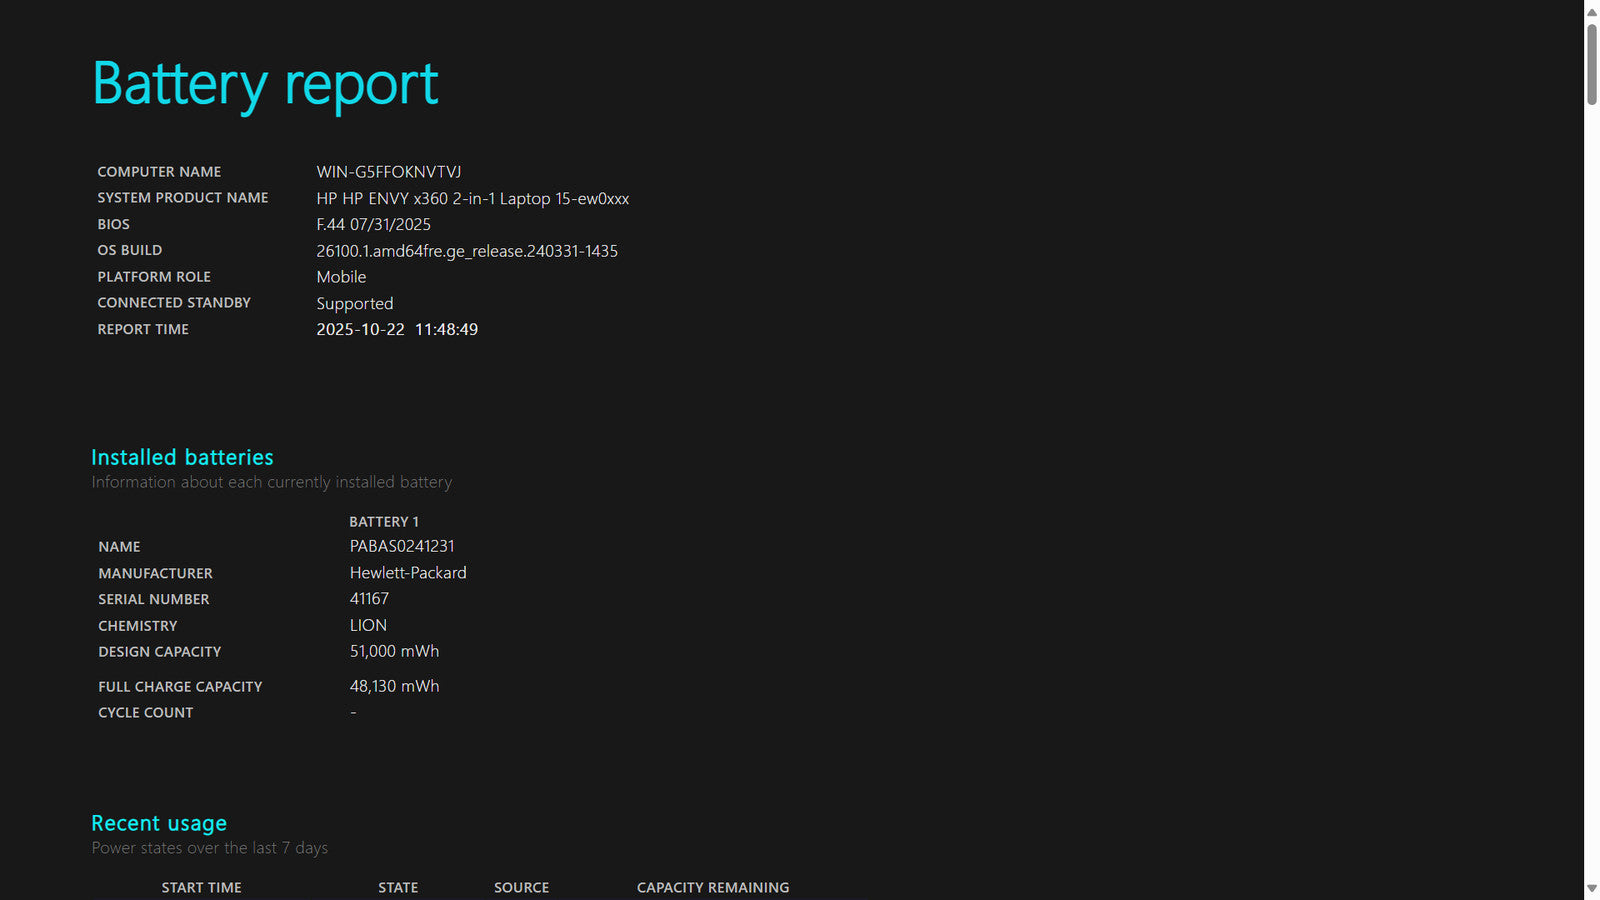Image resolution: width=1600 pixels, height=900 pixels.
Task: Click the design capacity value 51,000 mWh
Action: pos(394,651)
